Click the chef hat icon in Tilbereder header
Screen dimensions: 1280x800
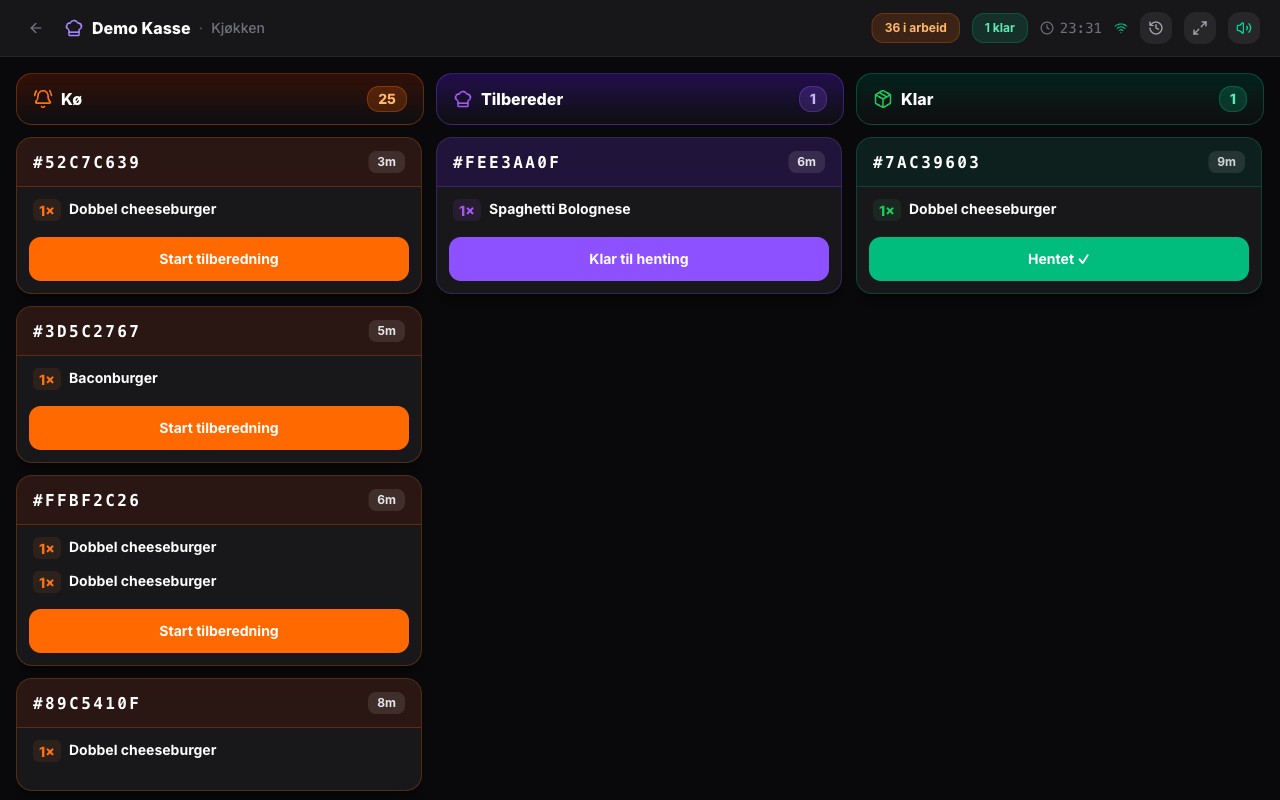[x=463, y=99]
